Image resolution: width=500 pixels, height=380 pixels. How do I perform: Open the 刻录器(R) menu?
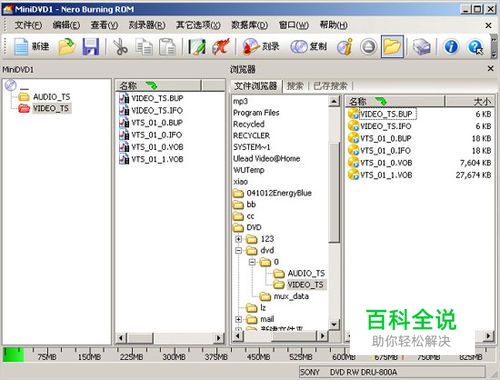pyautogui.click(x=147, y=25)
